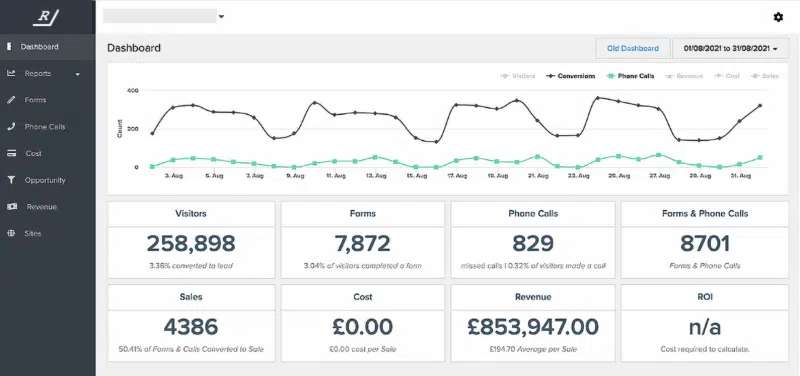Click the Revenue value £853,947.00
Screen dimensions: 800x376
tap(533, 327)
